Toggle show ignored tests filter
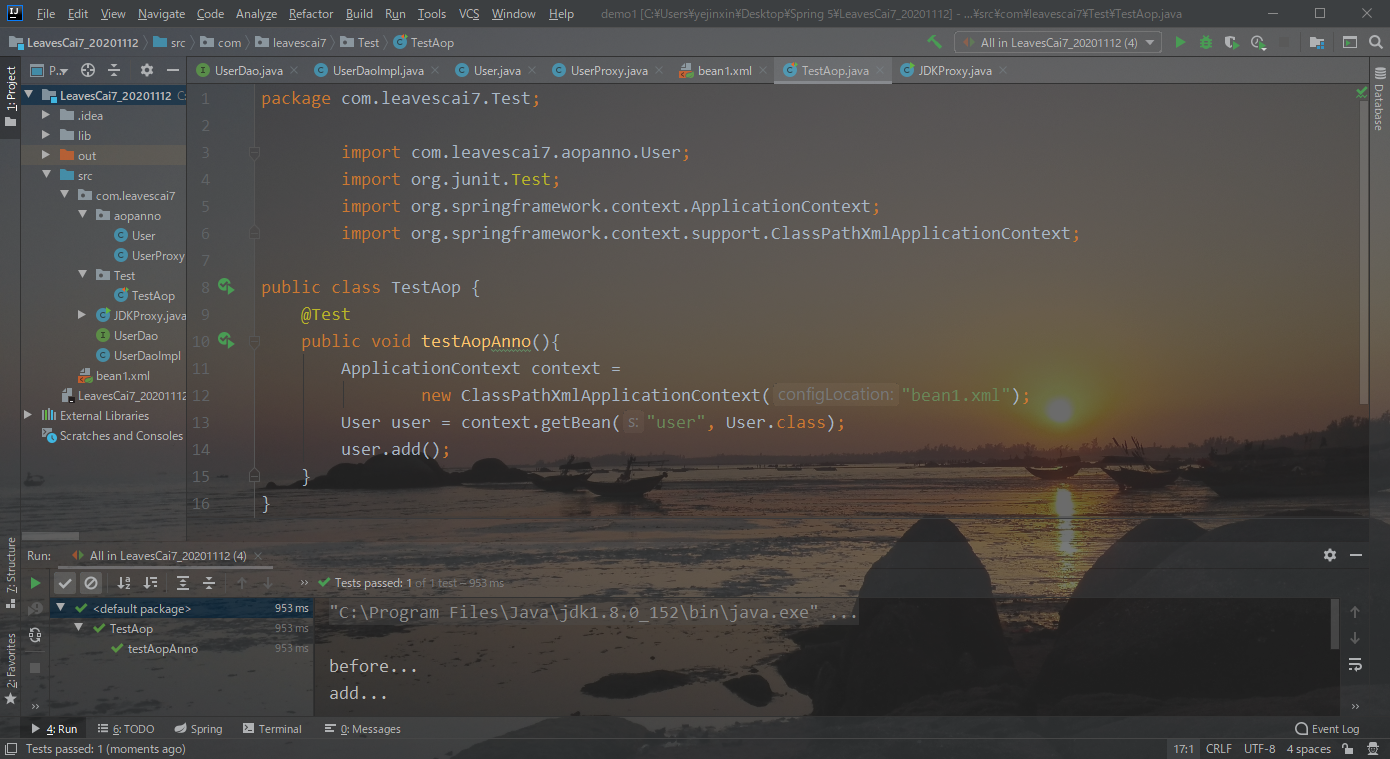The image size is (1390, 759). pos(90,582)
